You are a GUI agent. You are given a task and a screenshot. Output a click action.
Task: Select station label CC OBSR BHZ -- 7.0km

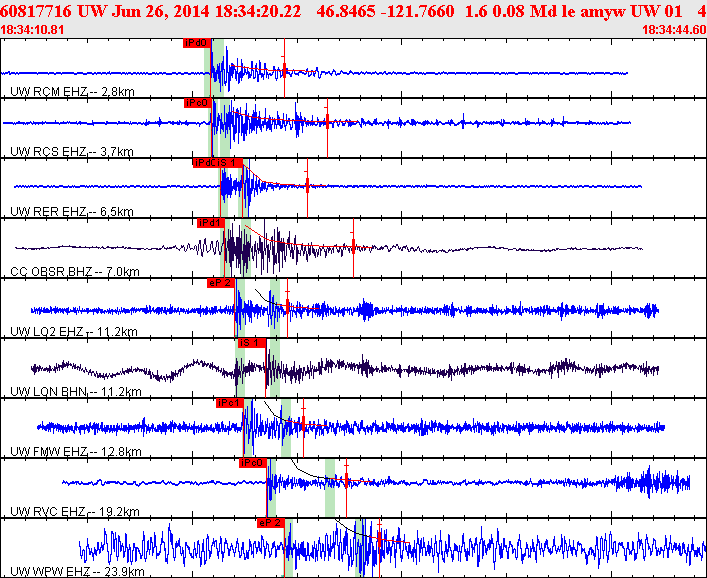point(75,272)
